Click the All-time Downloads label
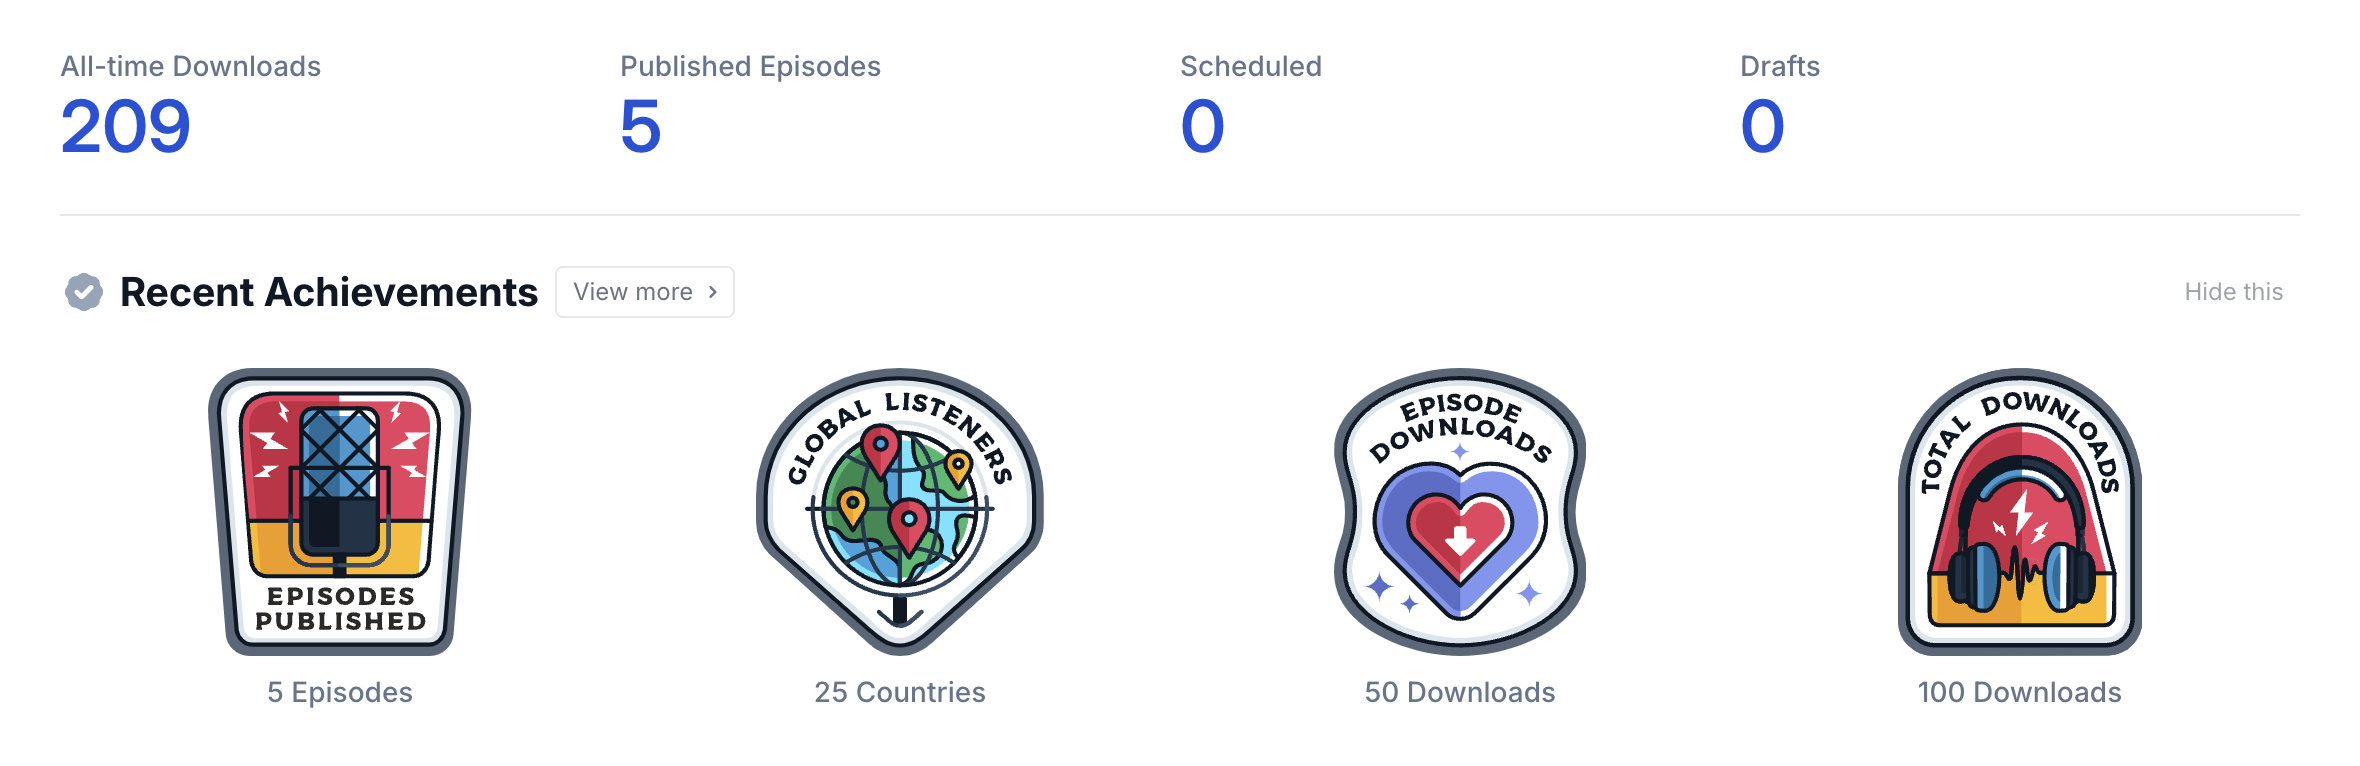 coord(191,66)
